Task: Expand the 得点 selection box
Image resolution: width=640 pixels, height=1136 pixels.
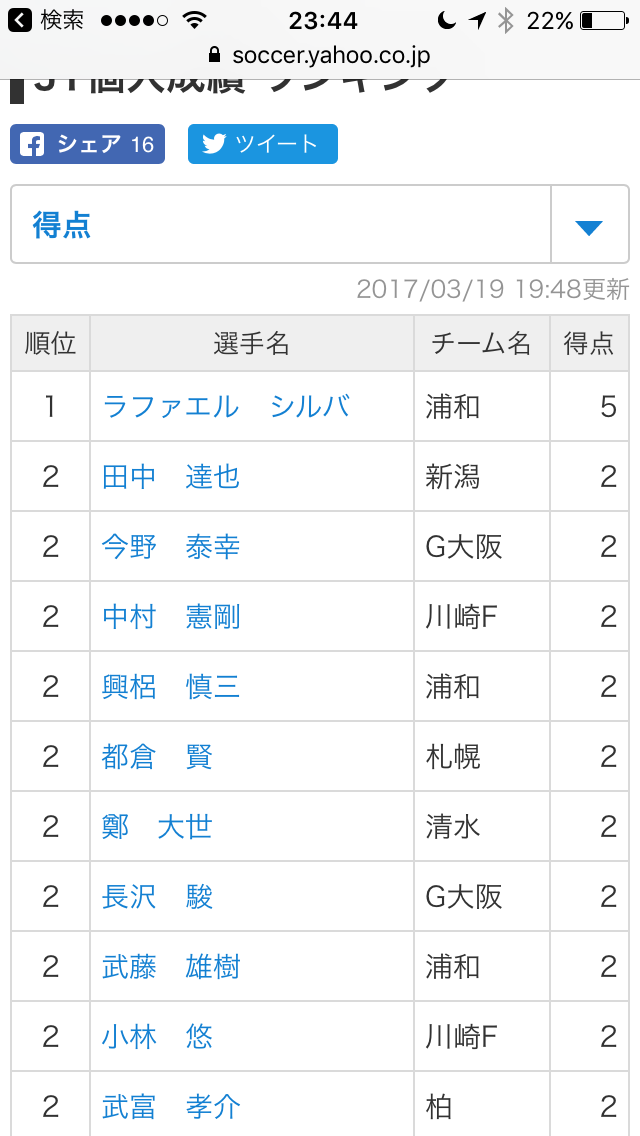Action: pyautogui.click(x=280, y=226)
